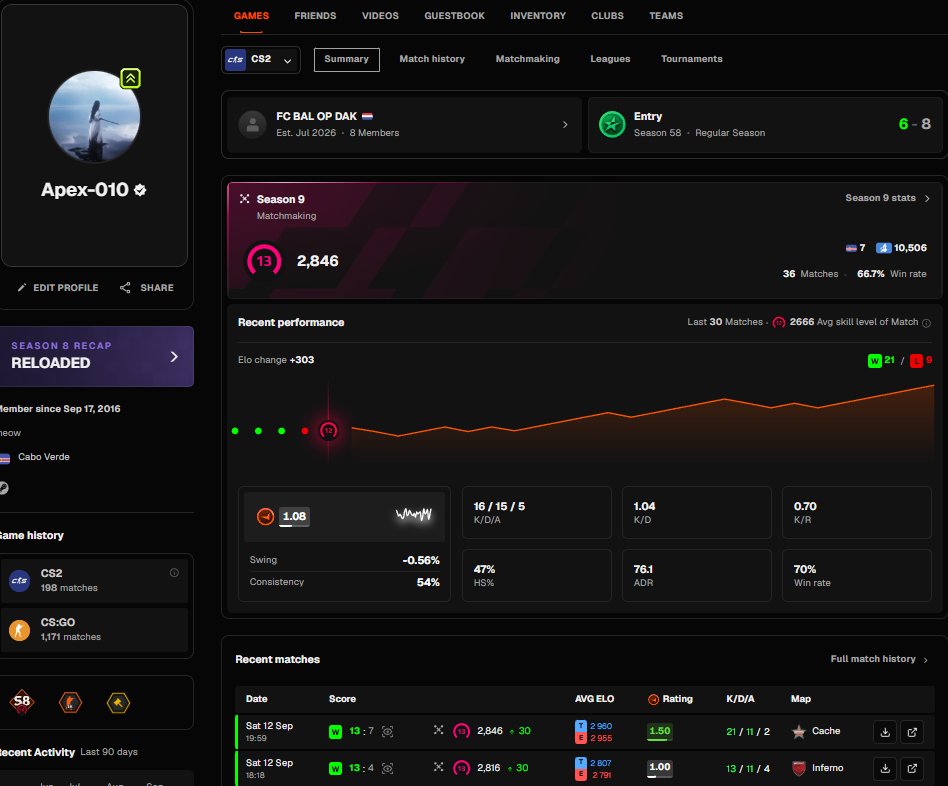Click the 1.08 rating icon in performance card
This screenshot has width=948, height=786.
tap(265, 516)
